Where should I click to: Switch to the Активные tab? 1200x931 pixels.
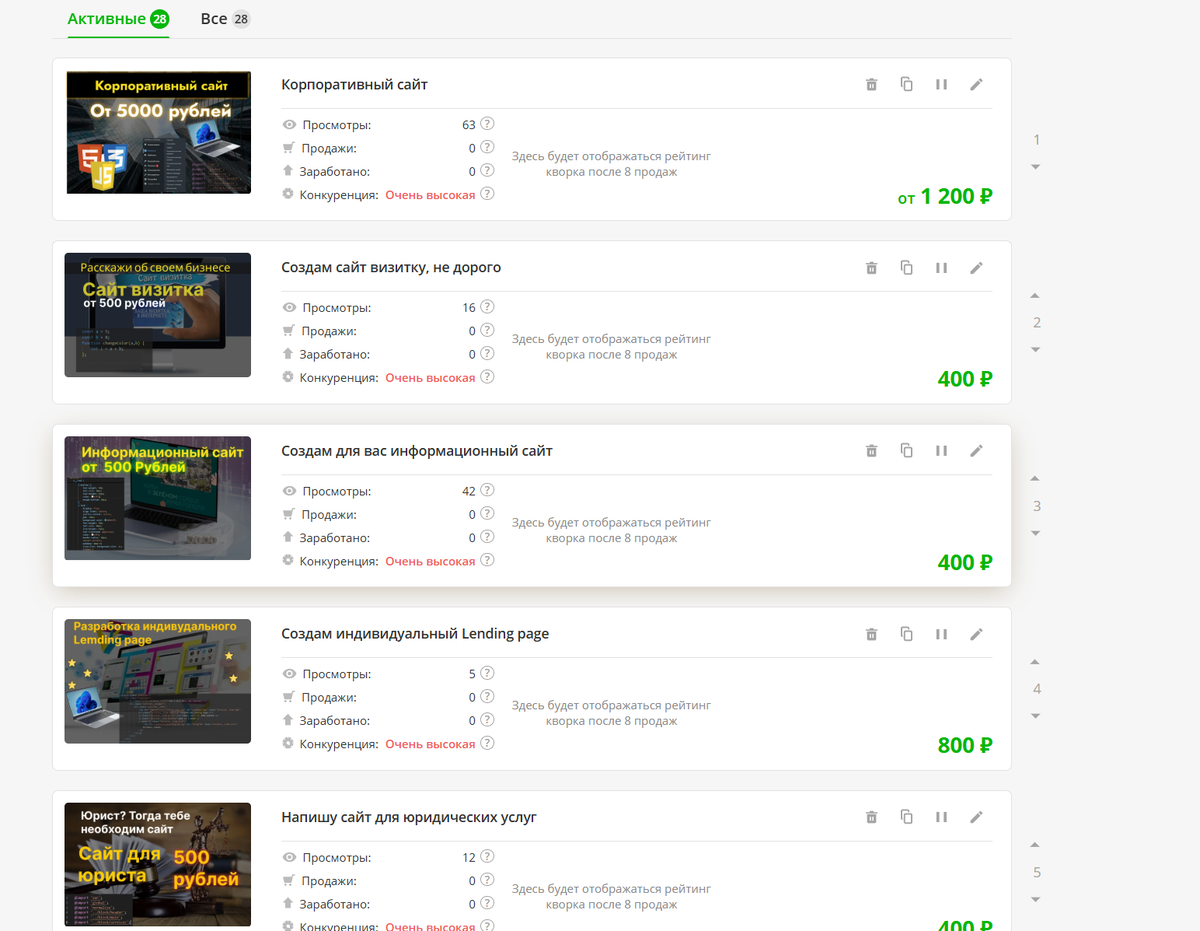pyautogui.click(x=118, y=19)
